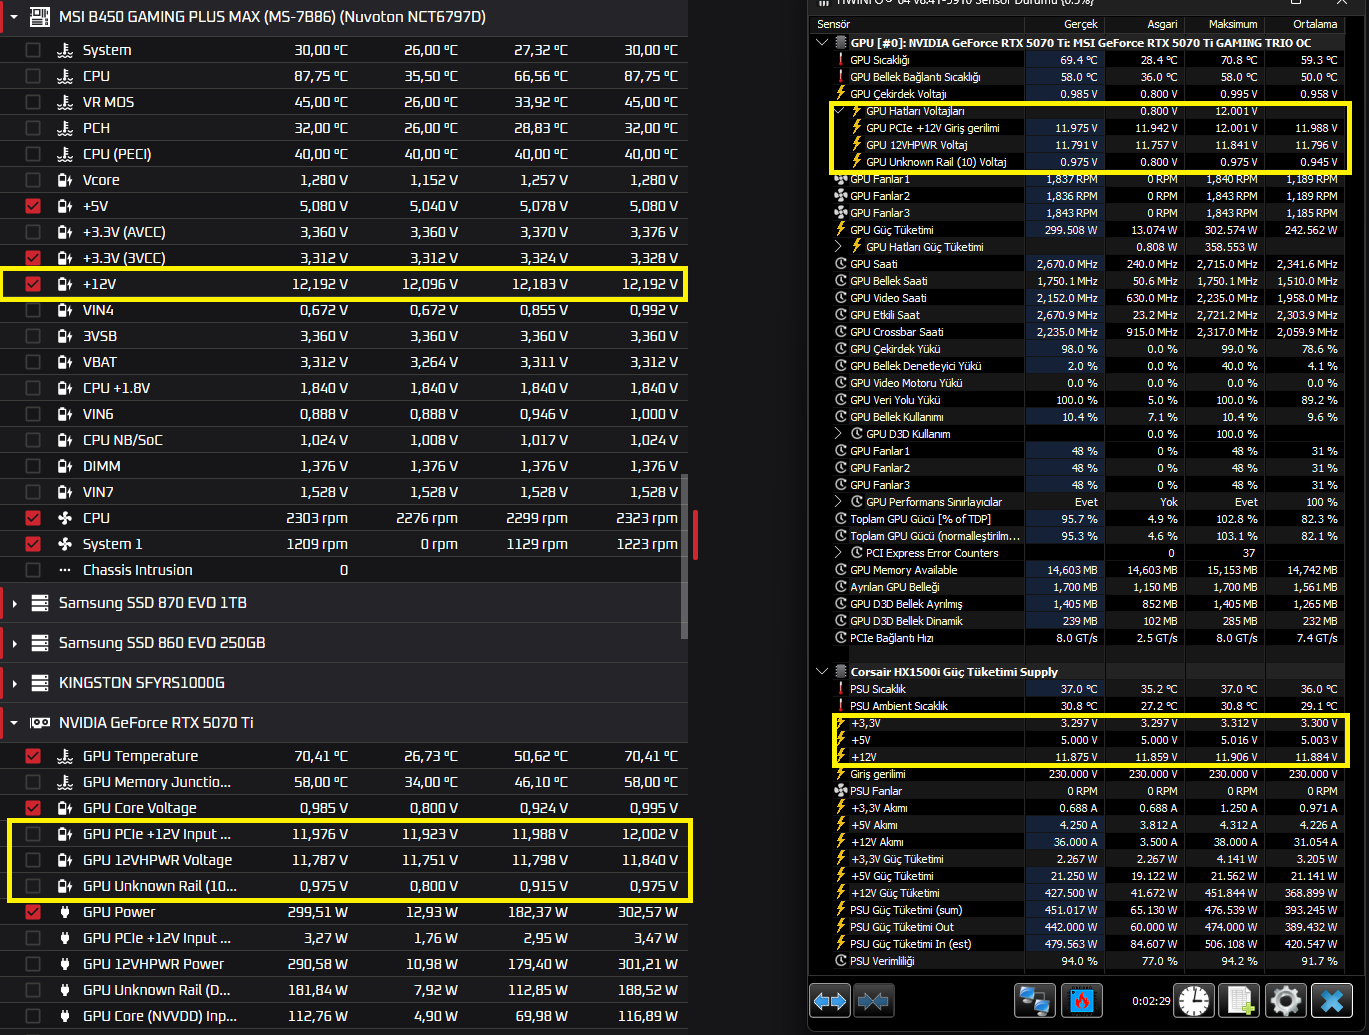Close HWiNFO sensors with blue X button
This screenshot has height=1035, width=1369.
pos(1332,1001)
